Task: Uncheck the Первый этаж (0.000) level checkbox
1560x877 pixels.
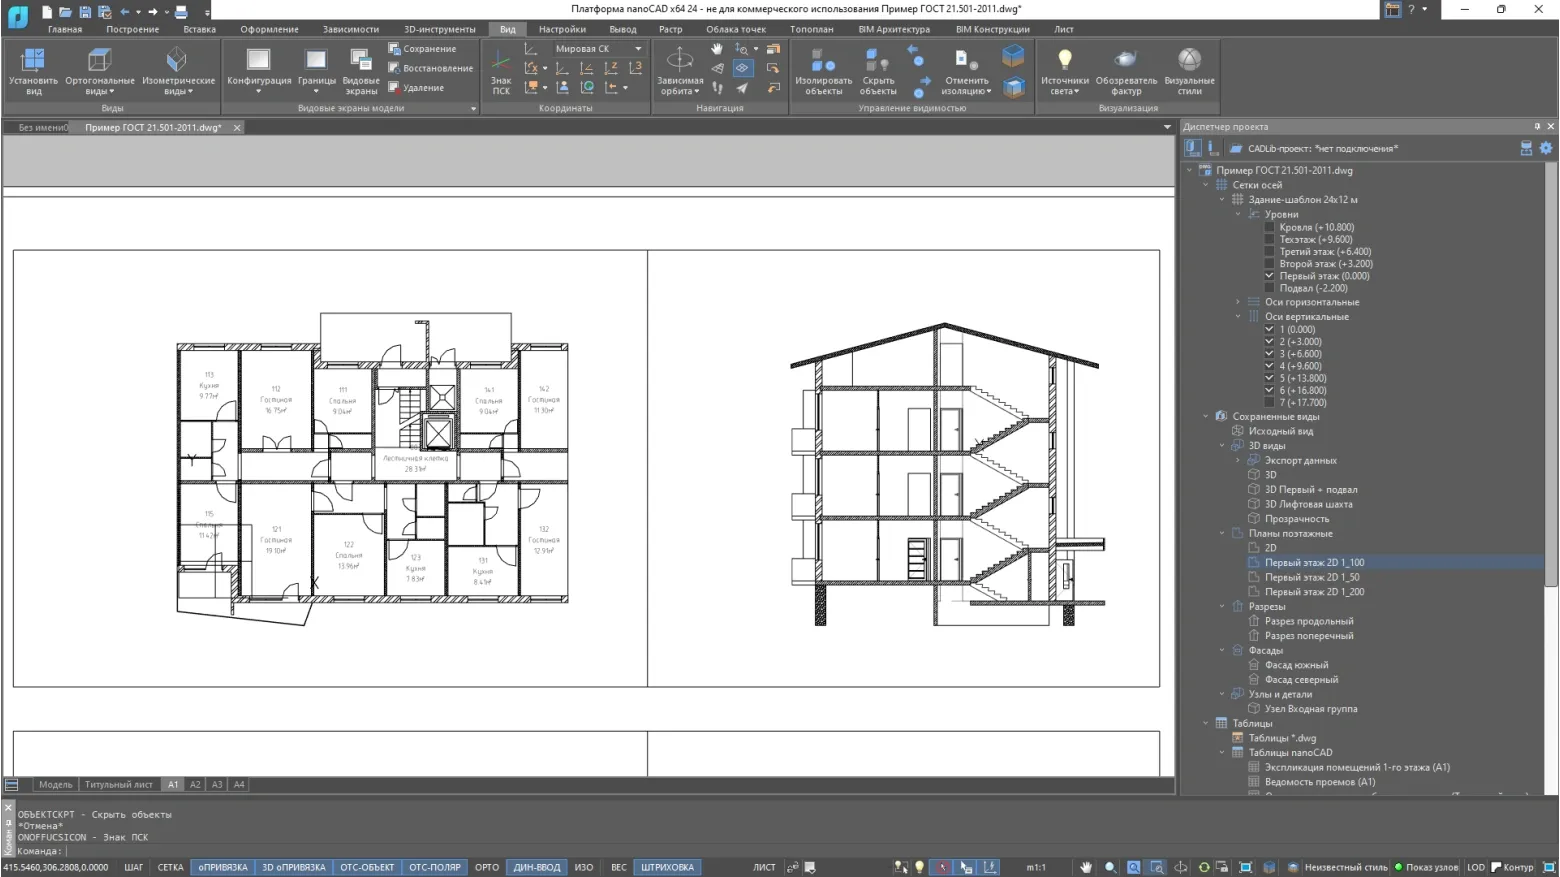Action: 1270,276
